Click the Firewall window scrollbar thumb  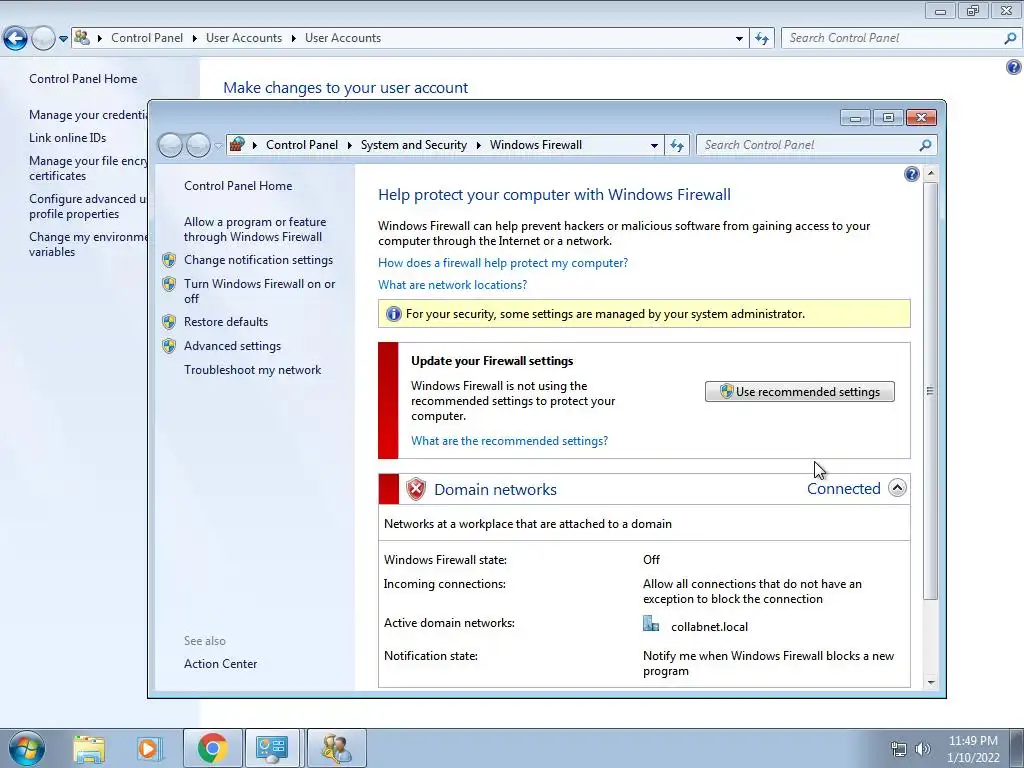point(931,391)
